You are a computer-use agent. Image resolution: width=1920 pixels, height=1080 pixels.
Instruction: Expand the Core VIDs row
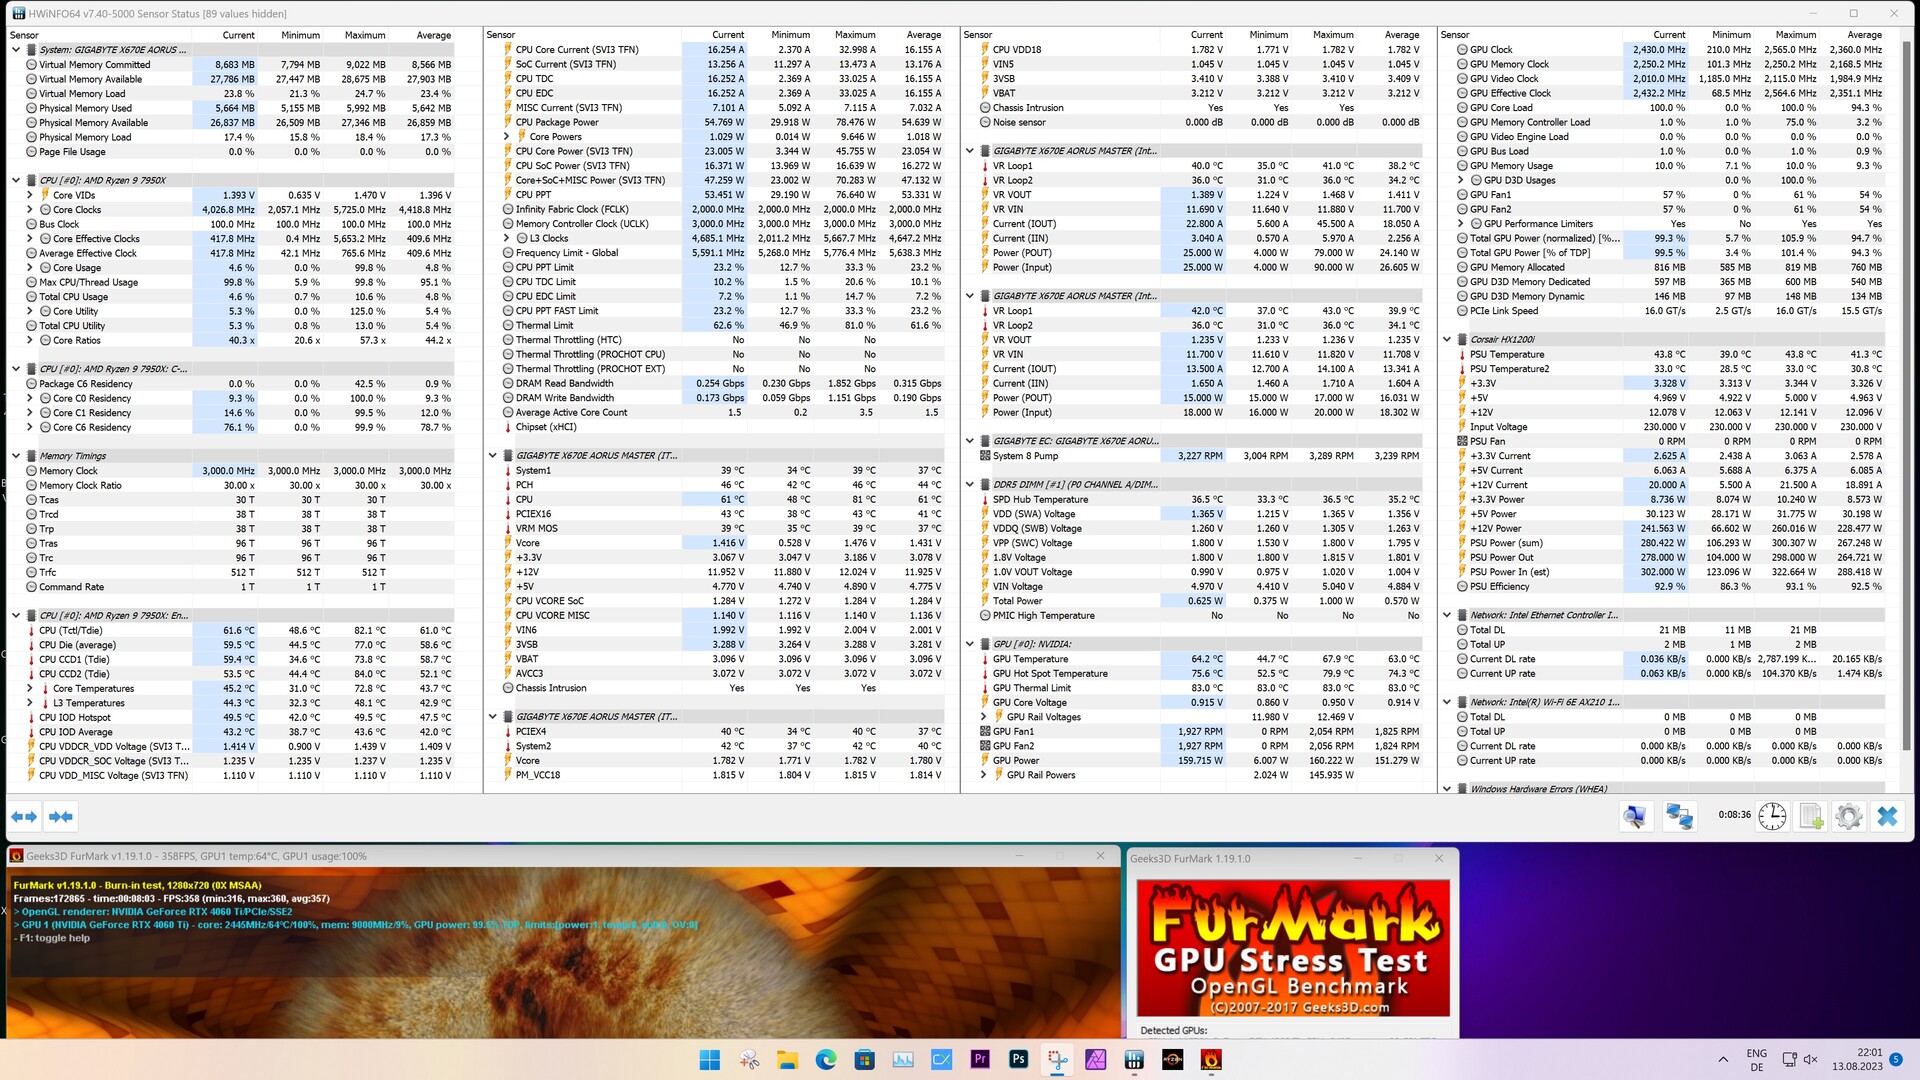[x=30, y=195]
